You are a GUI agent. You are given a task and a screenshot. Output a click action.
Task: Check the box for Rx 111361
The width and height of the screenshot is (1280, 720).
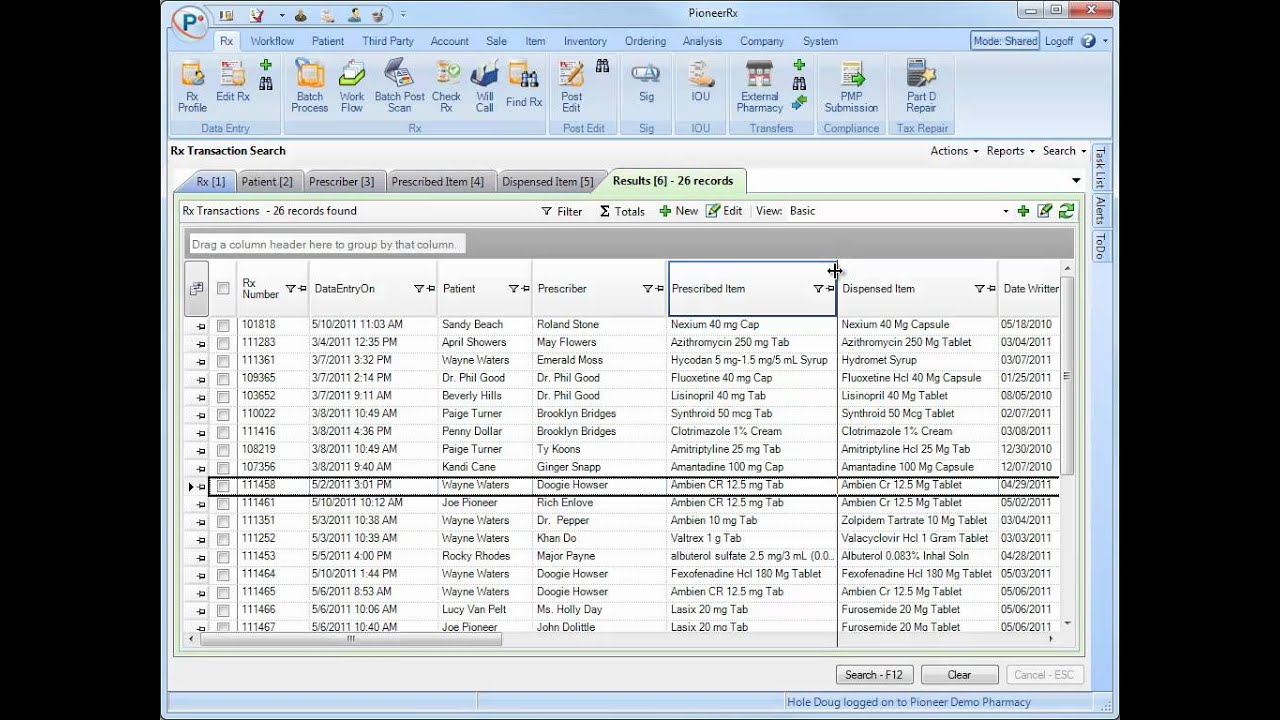point(223,361)
